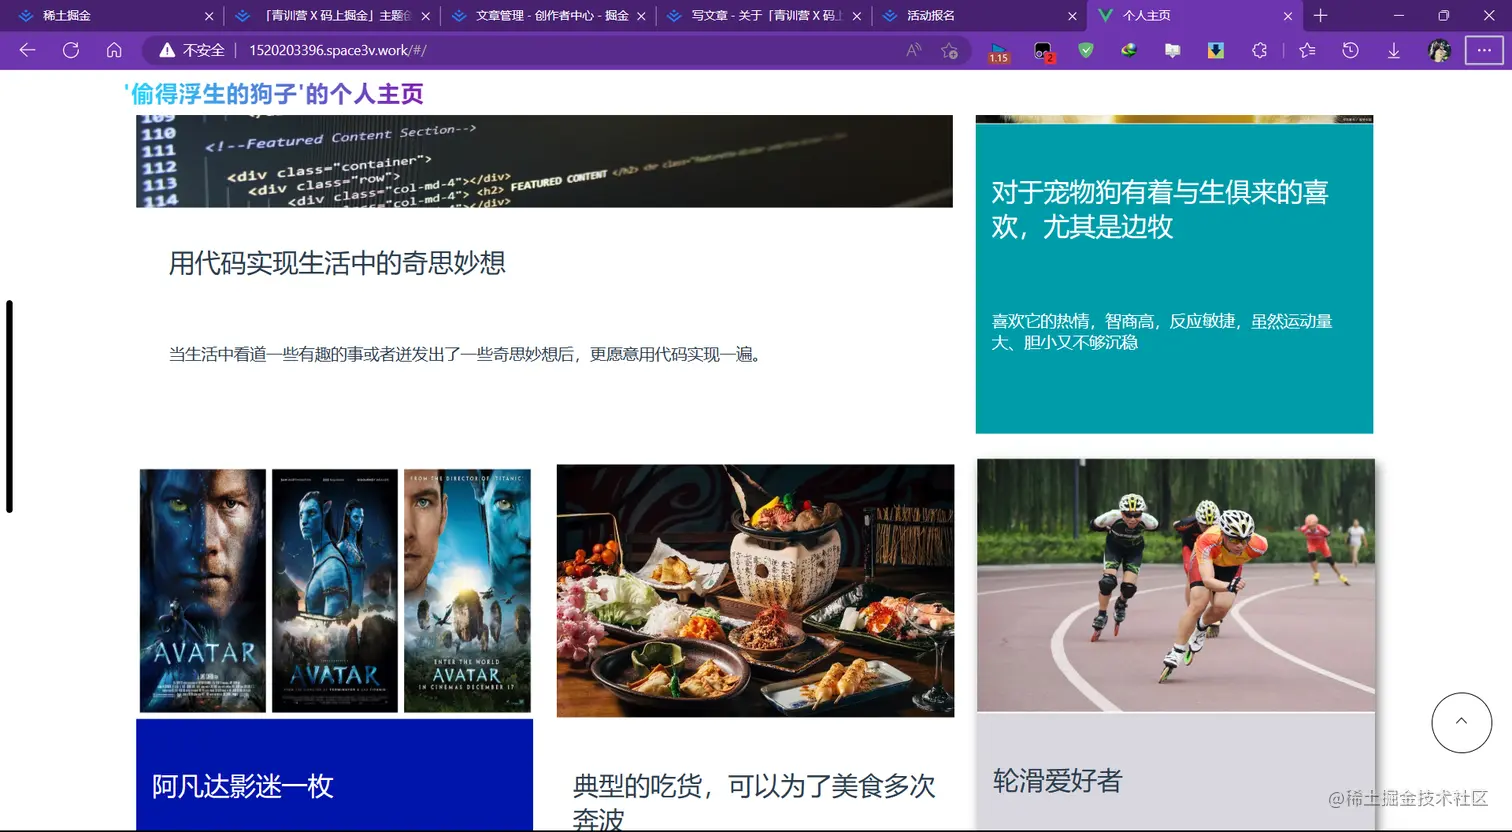Open the download manager globe extension
Viewport: 1512px width, 832px height.
[1129, 50]
